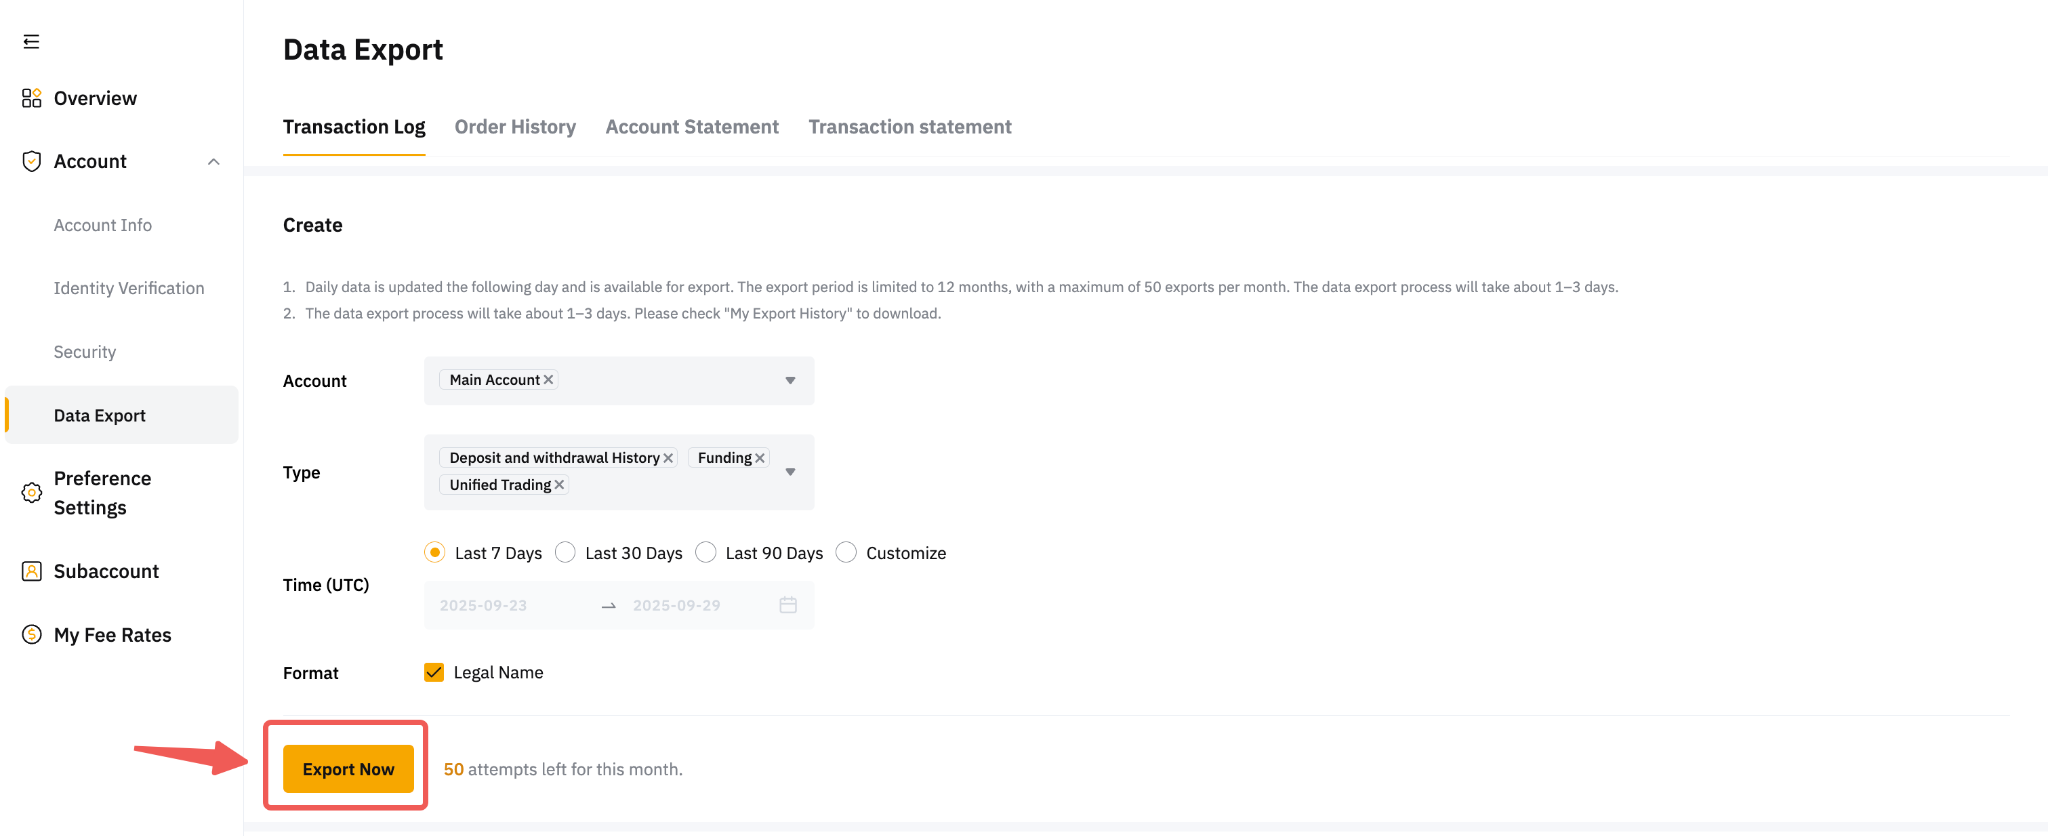Collapse the sidebar menu icon
Screen dimensions: 2048x836
coord(31,42)
